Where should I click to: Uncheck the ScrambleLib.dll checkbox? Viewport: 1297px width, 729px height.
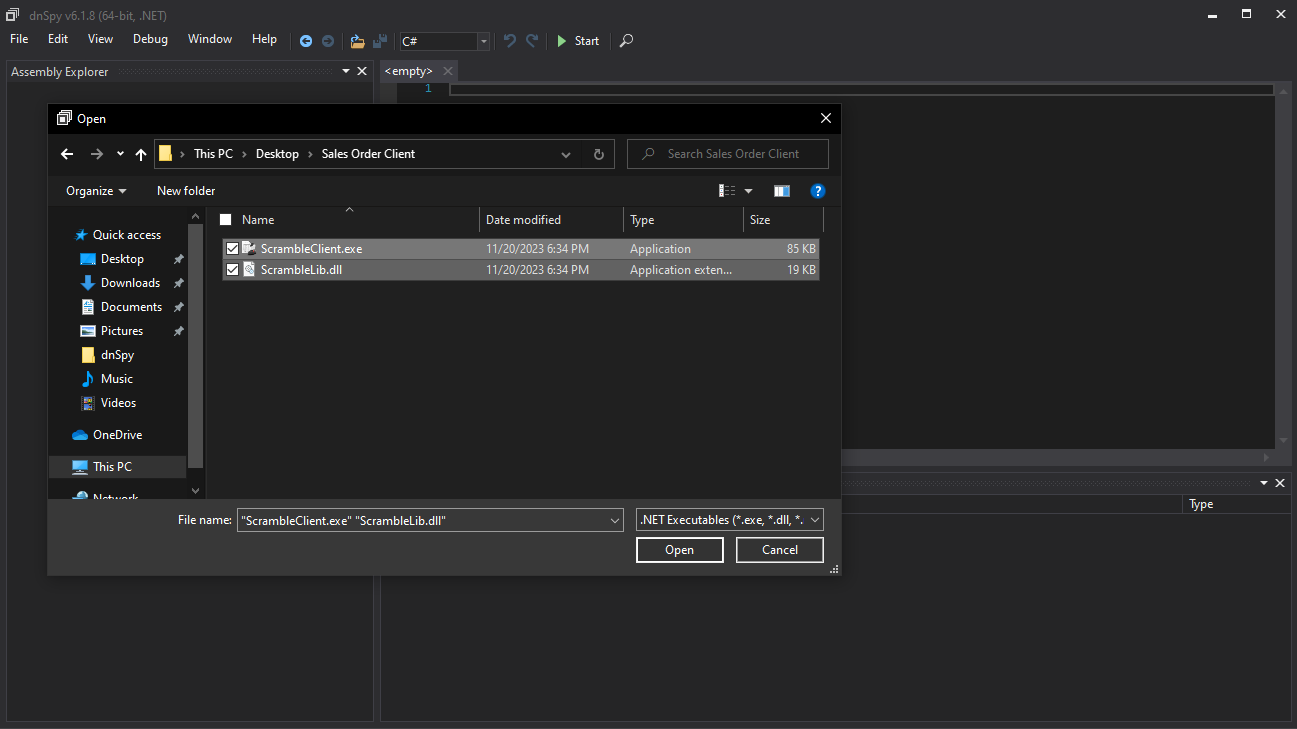[232, 270]
